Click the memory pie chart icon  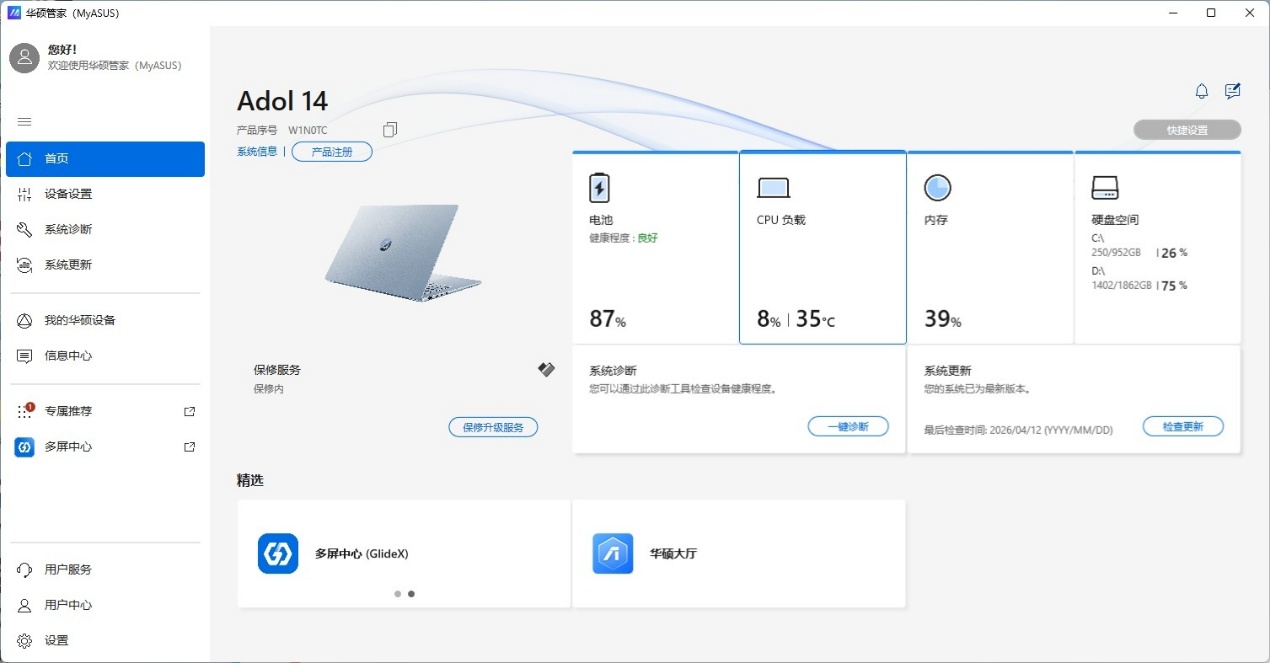tap(937, 187)
